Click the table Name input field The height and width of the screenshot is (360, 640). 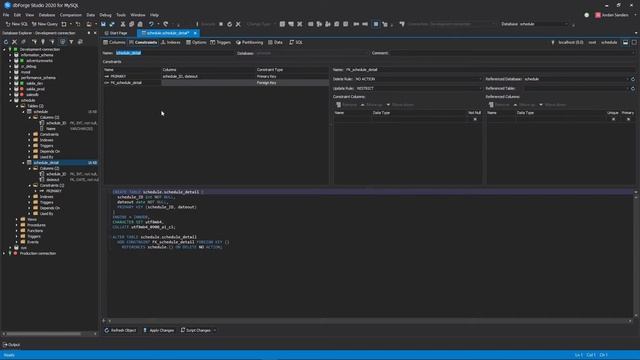(174, 53)
